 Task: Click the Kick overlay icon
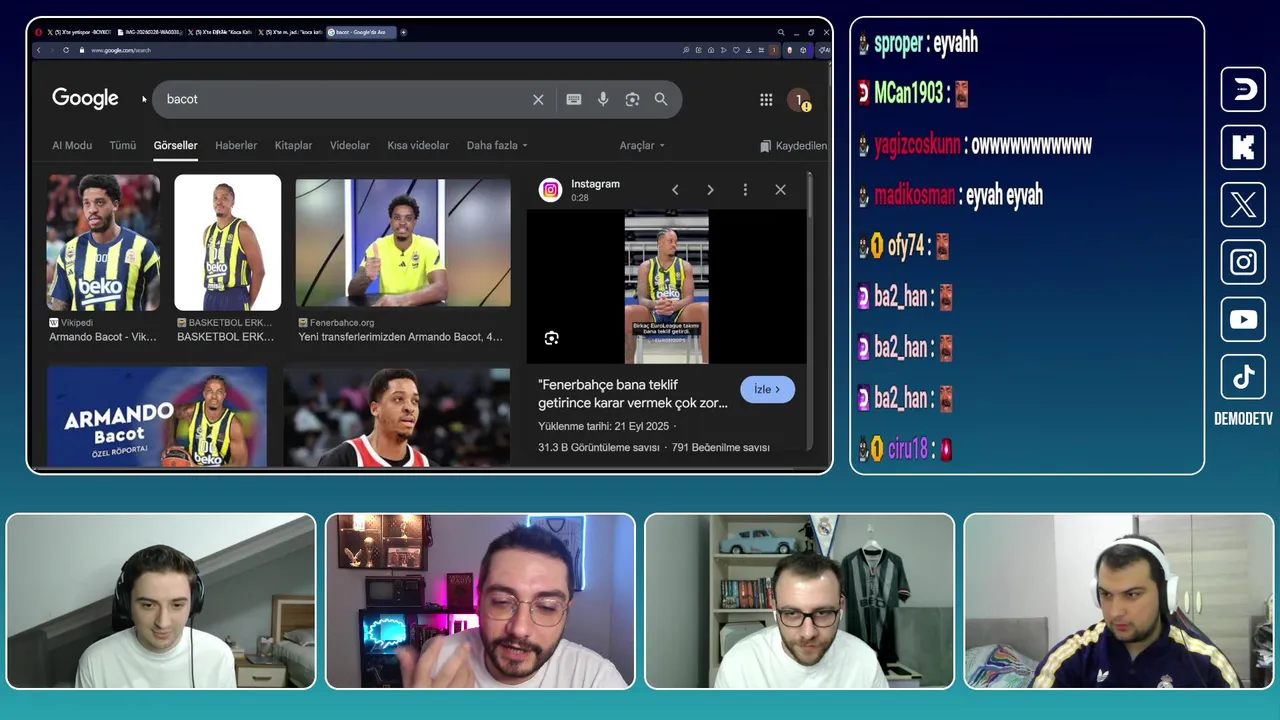[x=1243, y=148]
